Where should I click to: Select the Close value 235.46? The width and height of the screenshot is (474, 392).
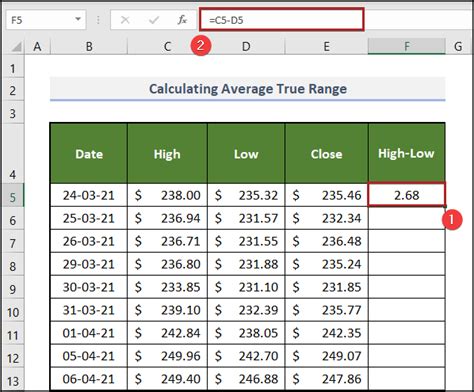327,195
